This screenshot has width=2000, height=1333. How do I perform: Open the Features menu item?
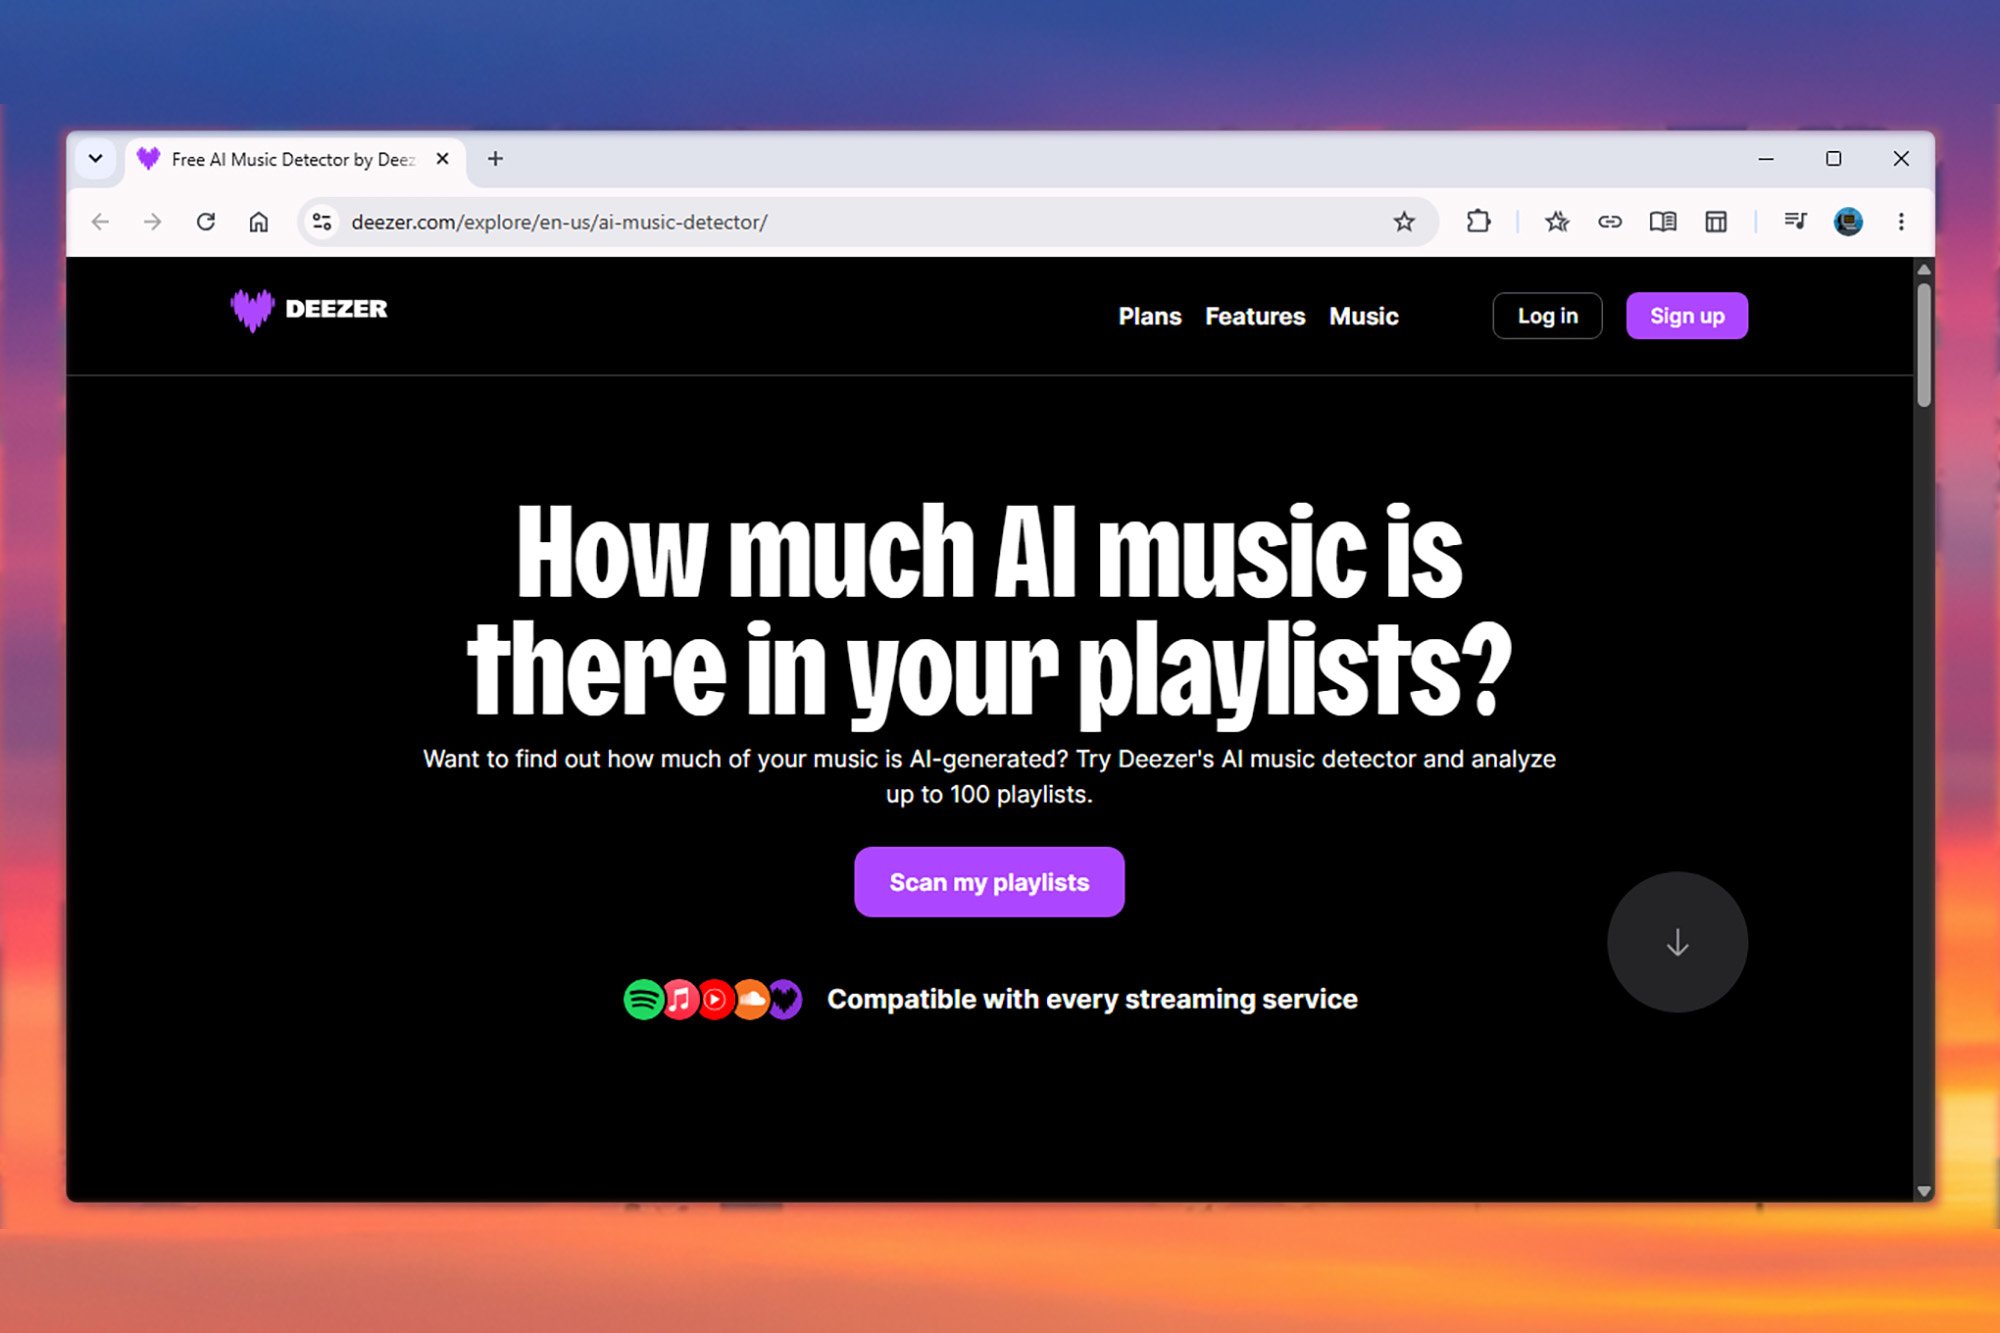1255,316
